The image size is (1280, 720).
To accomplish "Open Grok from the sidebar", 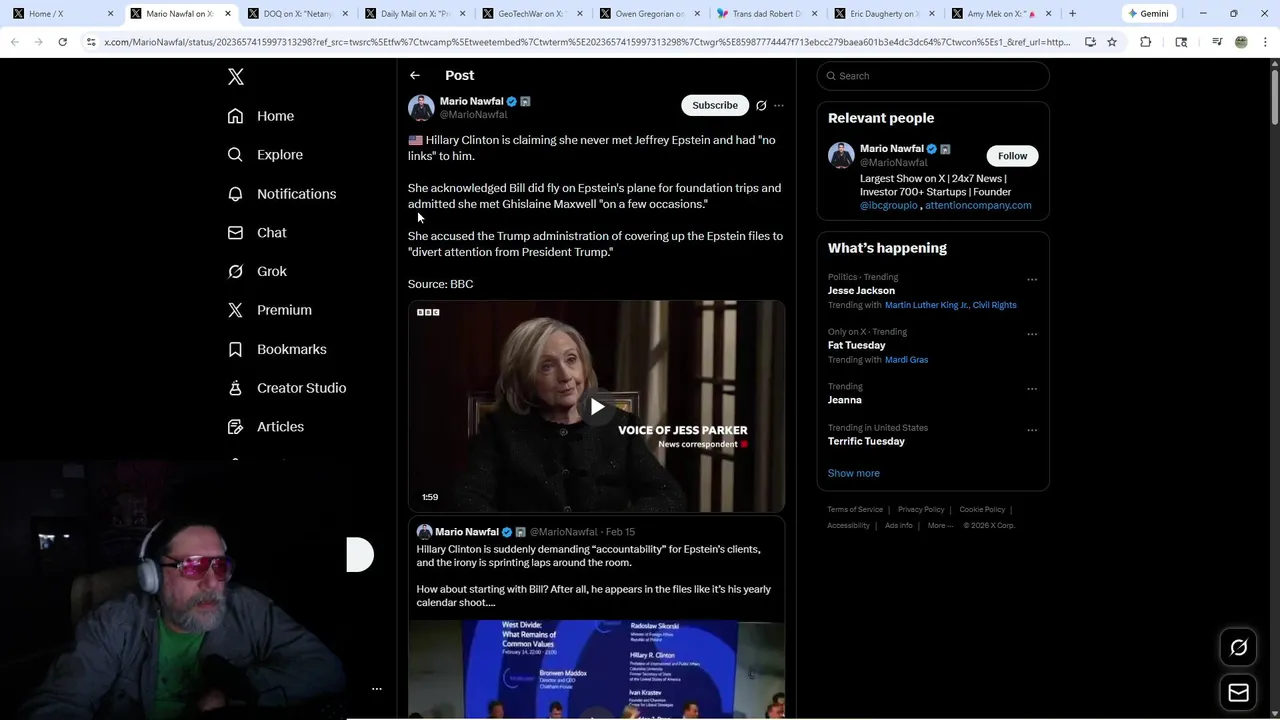I will click(x=256, y=271).
